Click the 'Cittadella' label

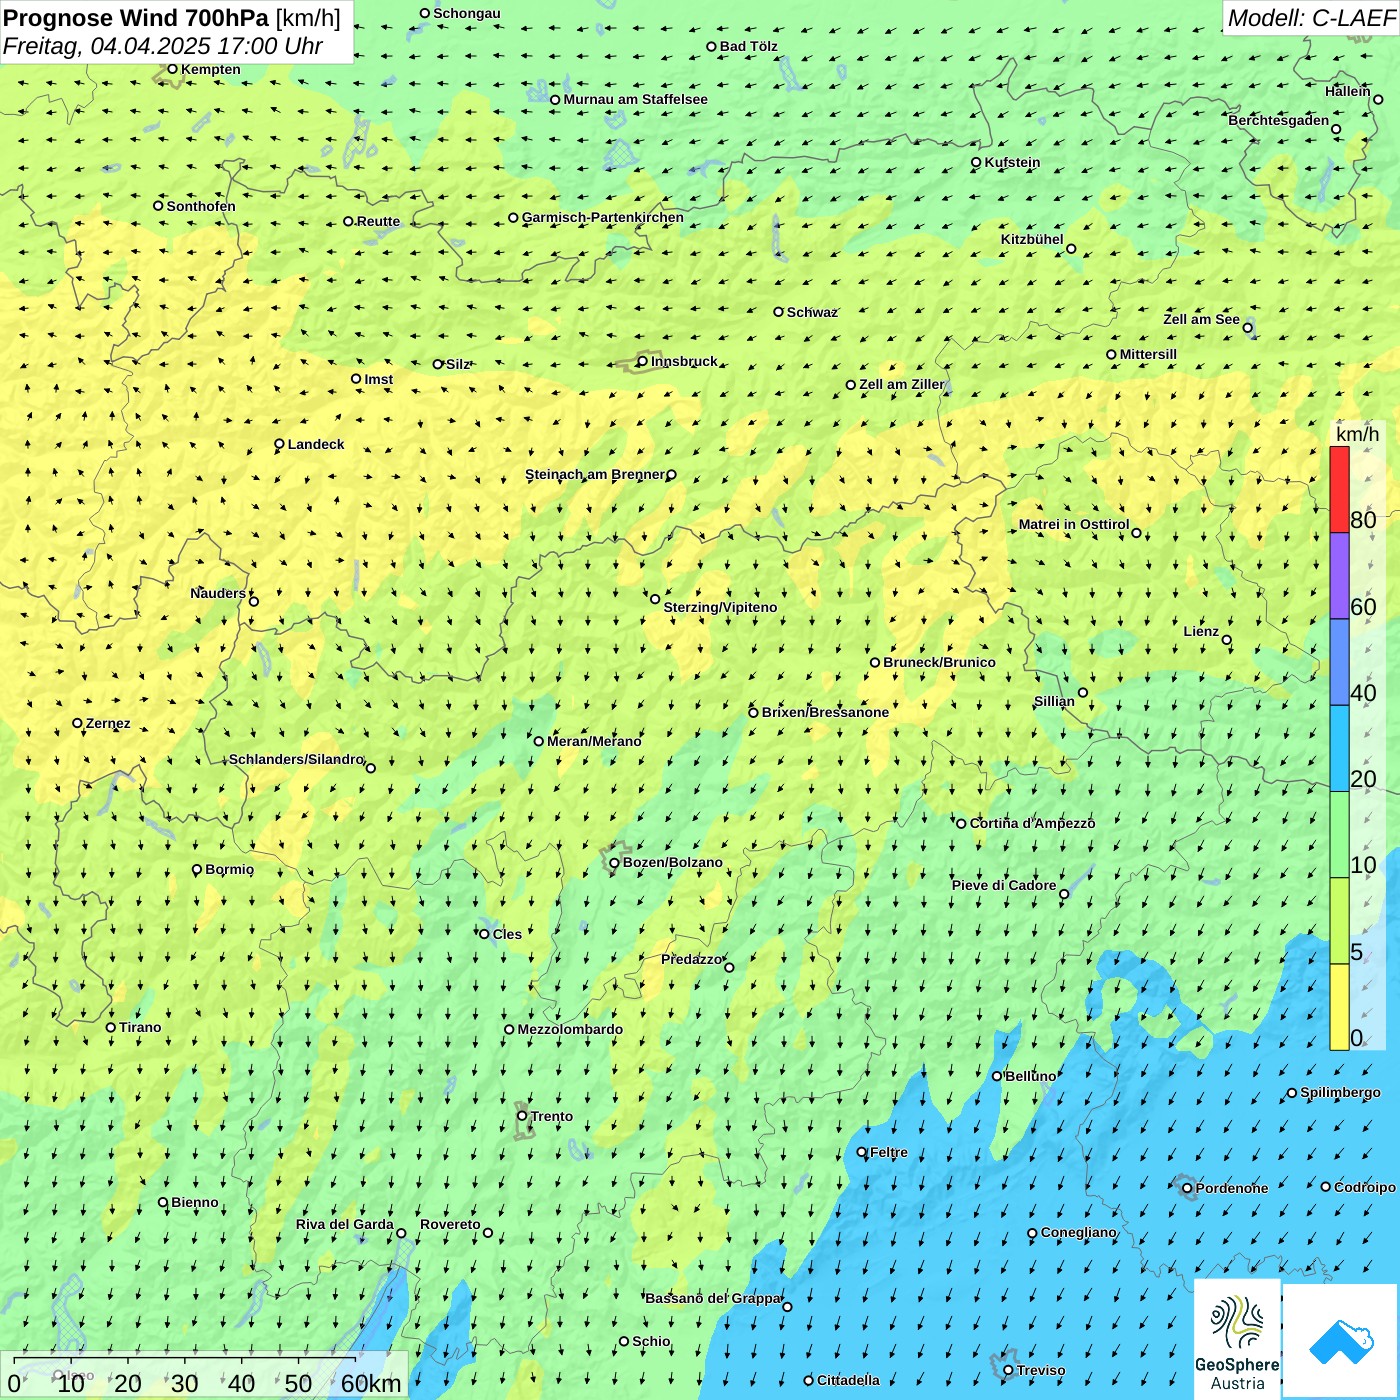[x=848, y=1380]
